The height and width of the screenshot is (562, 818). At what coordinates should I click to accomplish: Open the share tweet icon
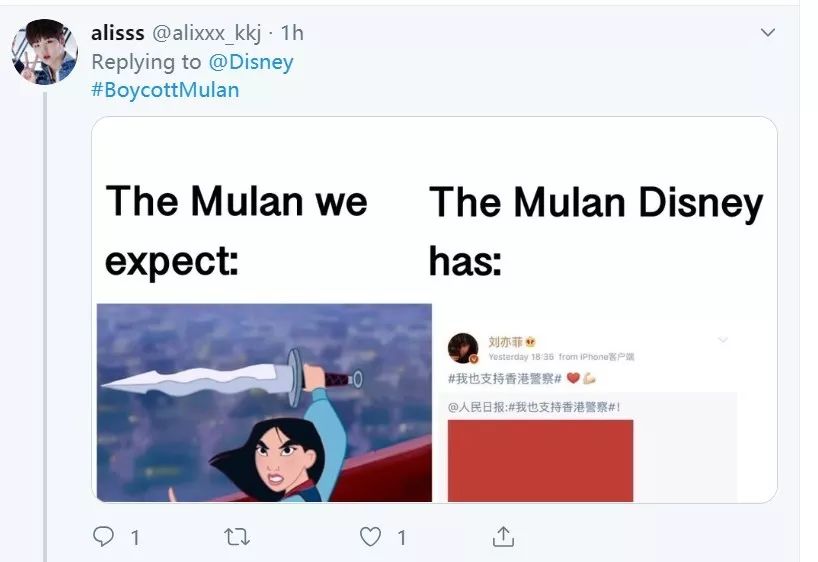click(503, 537)
